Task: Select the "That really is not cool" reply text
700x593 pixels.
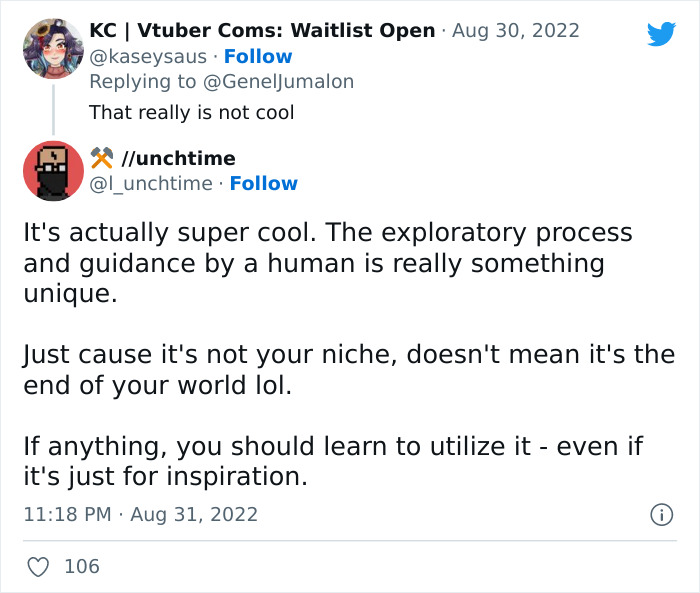Action: [192, 112]
